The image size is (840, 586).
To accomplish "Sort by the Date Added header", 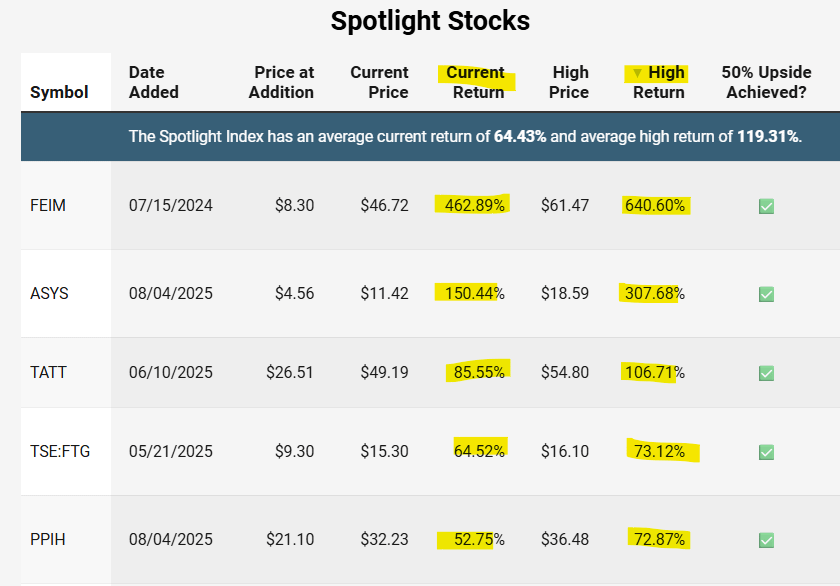I will (154, 82).
